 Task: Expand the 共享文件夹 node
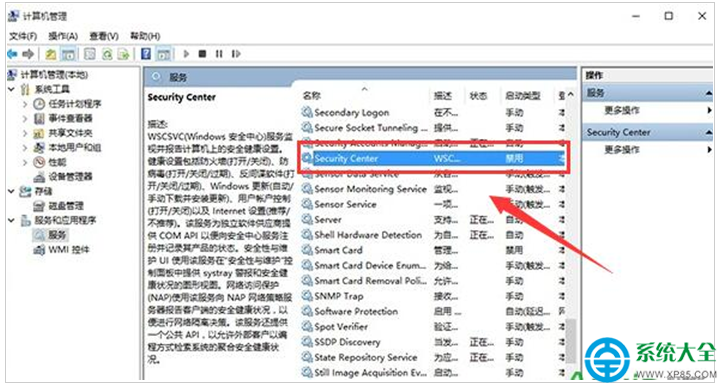(25, 133)
